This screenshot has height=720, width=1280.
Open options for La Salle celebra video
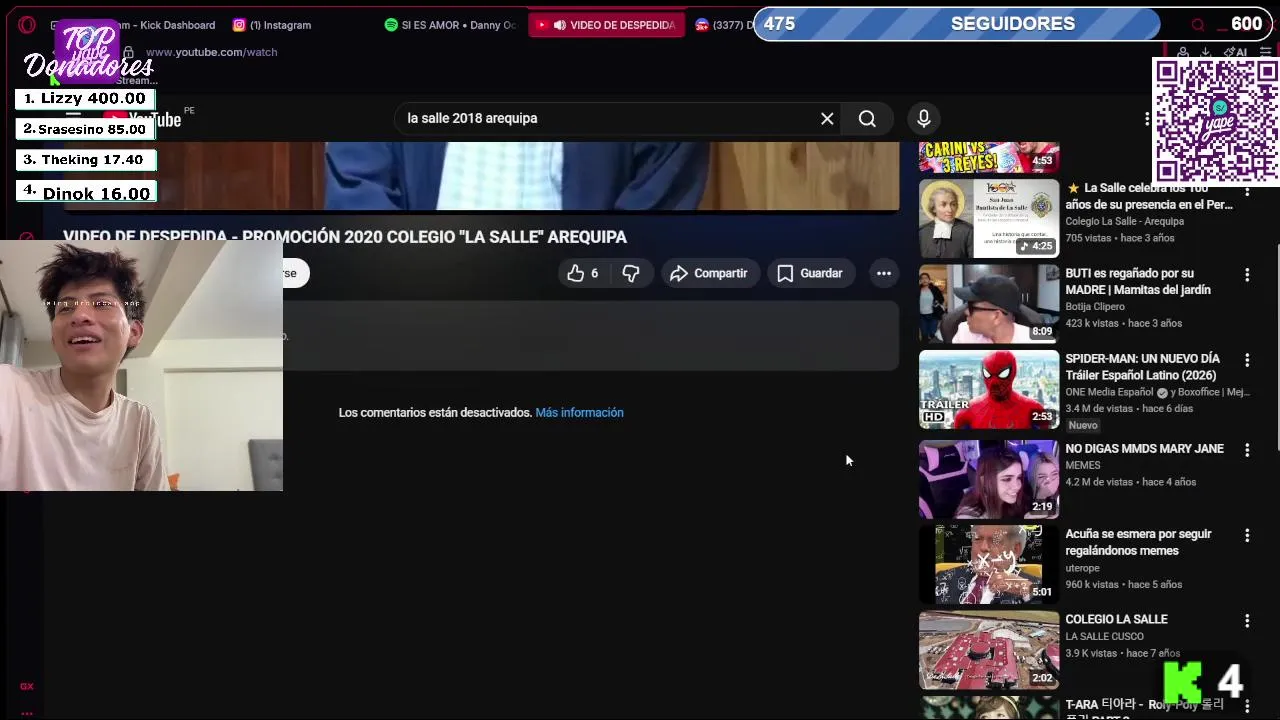click(x=1247, y=190)
